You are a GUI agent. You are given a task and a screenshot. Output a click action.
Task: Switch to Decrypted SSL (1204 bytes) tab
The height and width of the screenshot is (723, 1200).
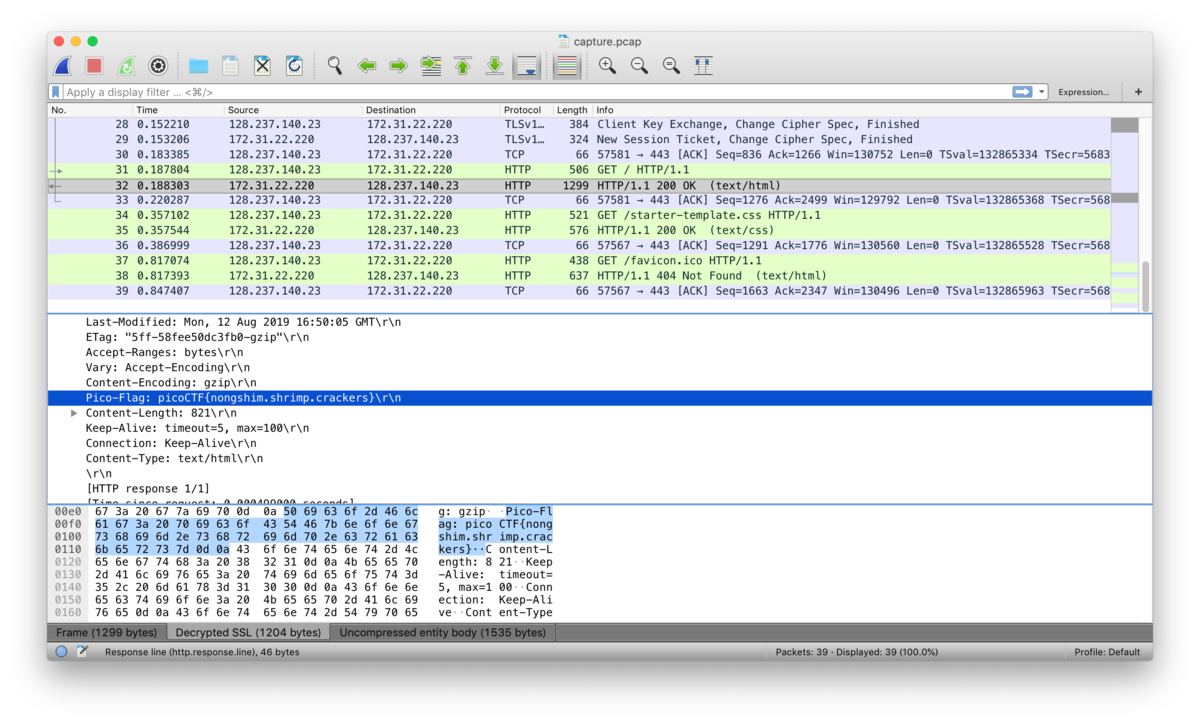click(x=248, y=632)
